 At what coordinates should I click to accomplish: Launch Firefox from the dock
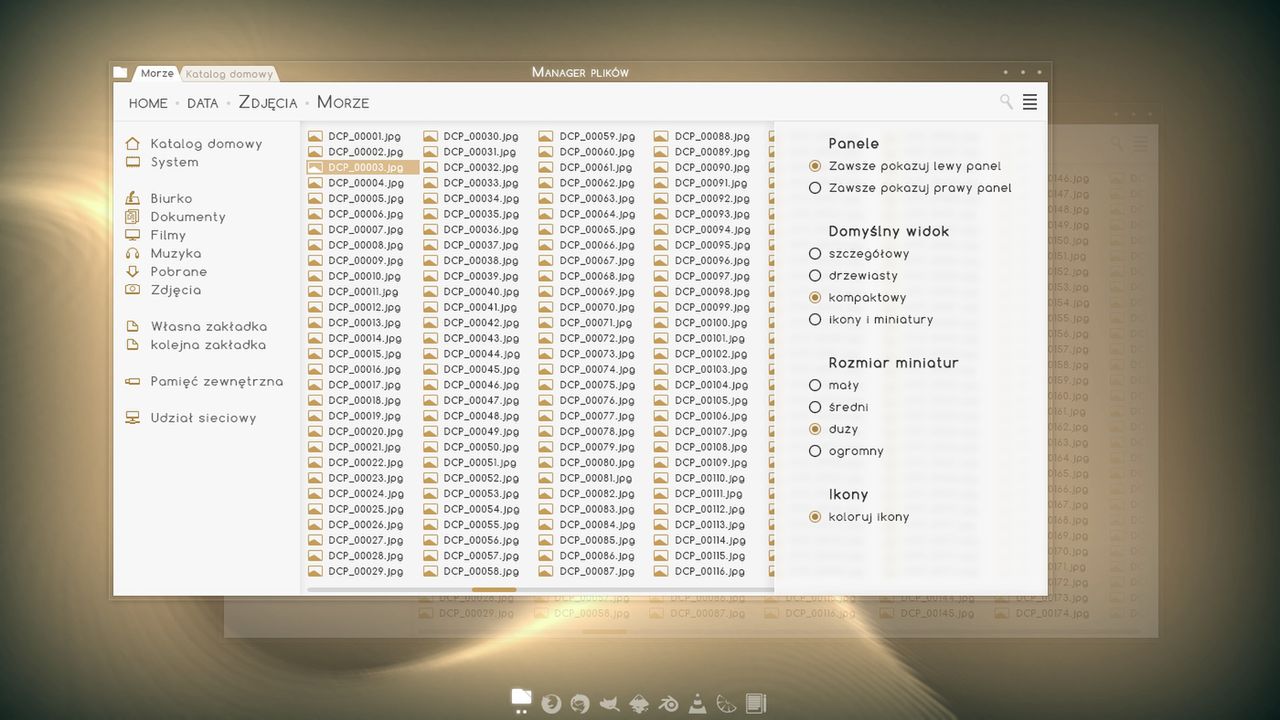[x=550, y=704]
